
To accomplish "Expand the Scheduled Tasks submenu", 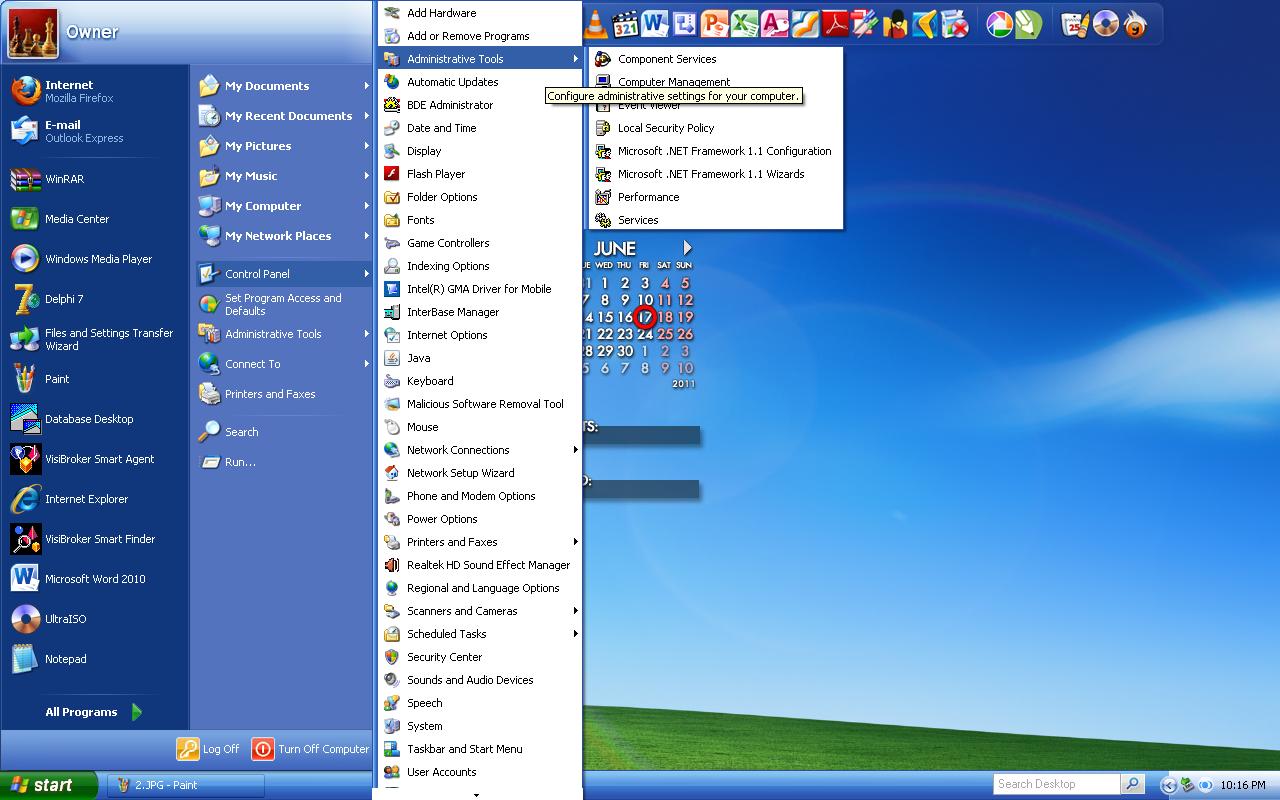I will click(x=481, y=634).
